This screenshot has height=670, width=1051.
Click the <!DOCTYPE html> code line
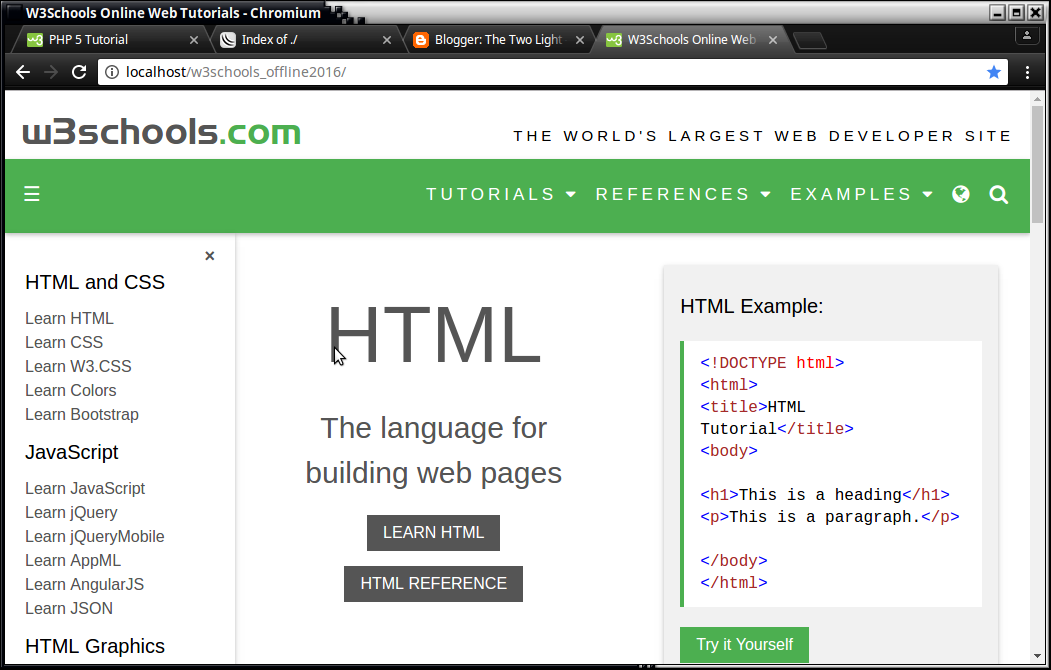(x=772, y=363)
